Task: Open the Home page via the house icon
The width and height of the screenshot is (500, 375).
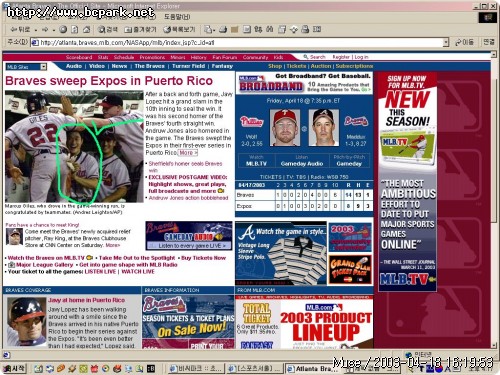Action: point(86,30)
